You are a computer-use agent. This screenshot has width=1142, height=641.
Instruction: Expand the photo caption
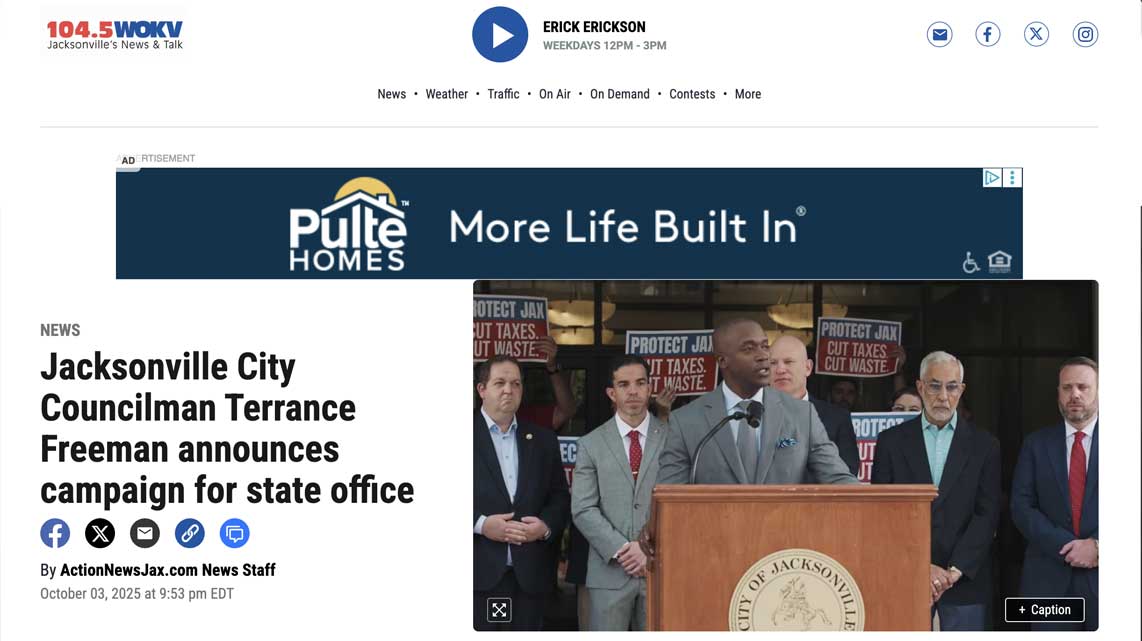(x=1044, y=610)
